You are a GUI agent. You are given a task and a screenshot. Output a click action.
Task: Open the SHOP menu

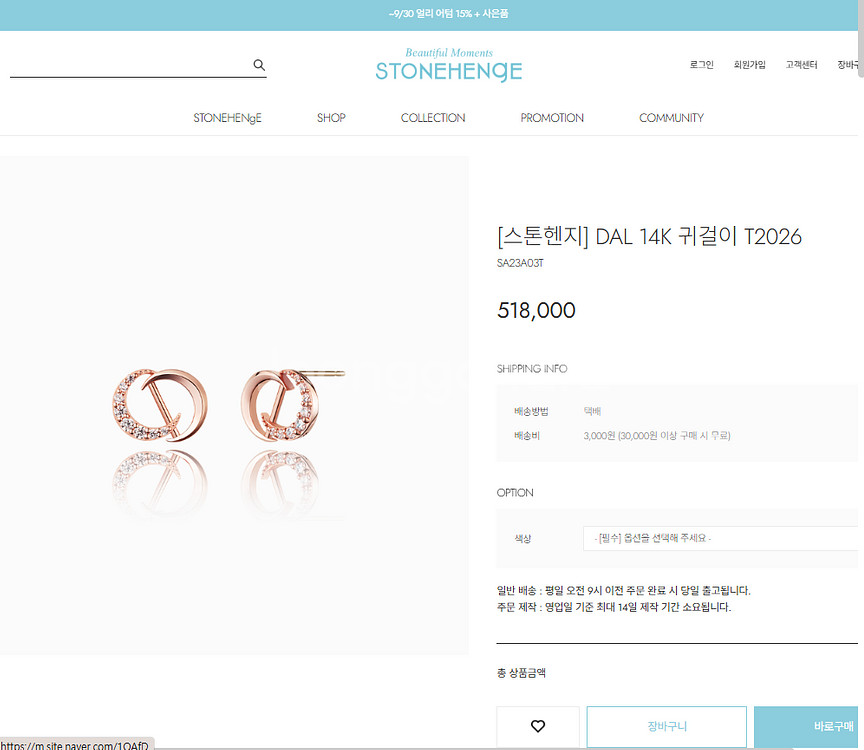[331, 118]
